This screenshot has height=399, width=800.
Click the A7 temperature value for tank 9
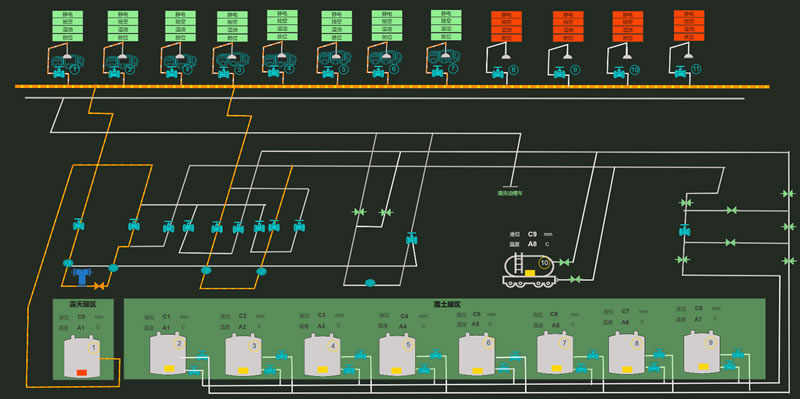[x=698, y=318]
